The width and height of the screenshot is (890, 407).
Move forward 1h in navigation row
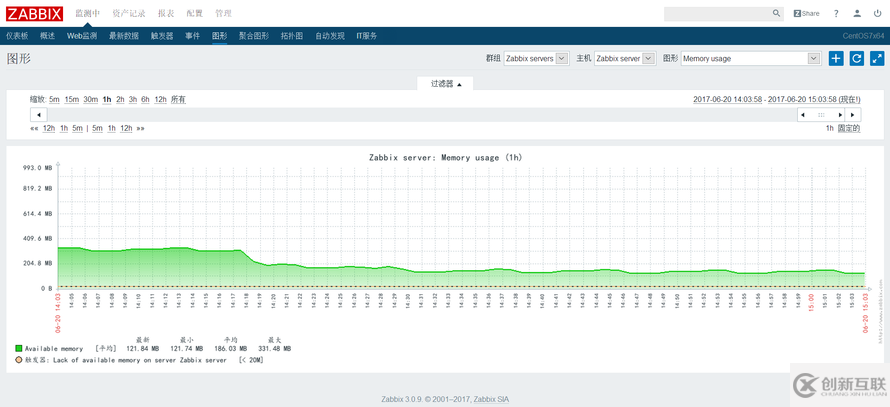tap(112, 128)
